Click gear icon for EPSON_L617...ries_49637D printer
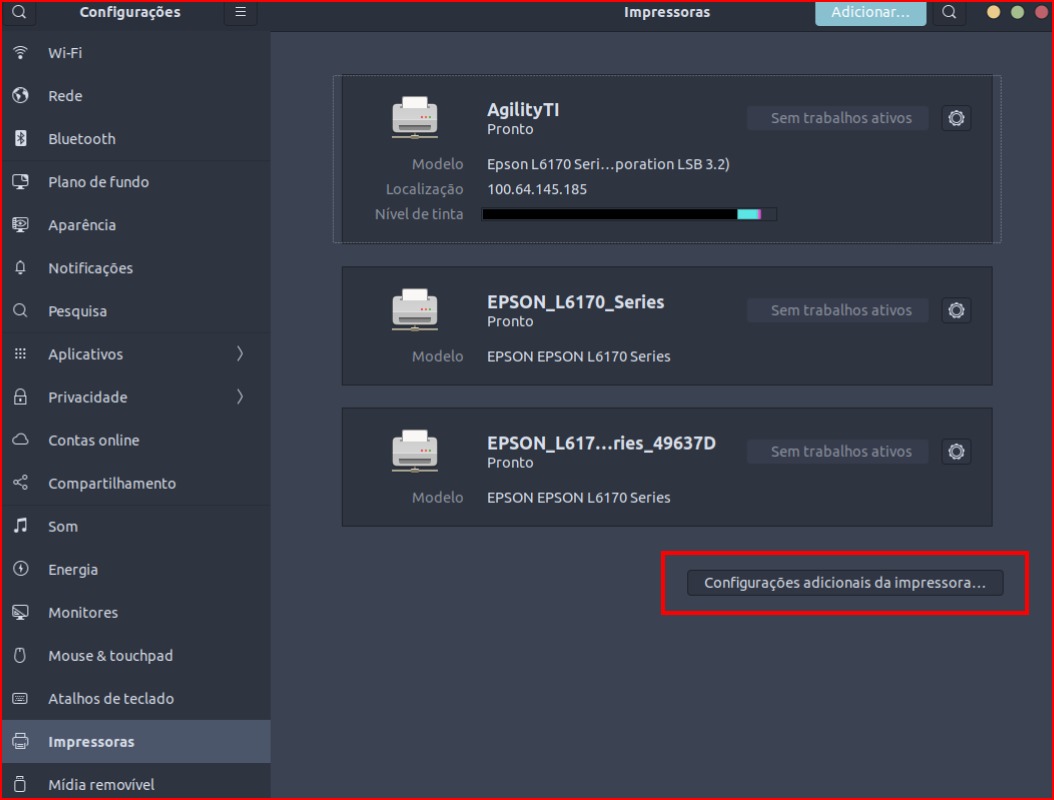 coord(956,451)
